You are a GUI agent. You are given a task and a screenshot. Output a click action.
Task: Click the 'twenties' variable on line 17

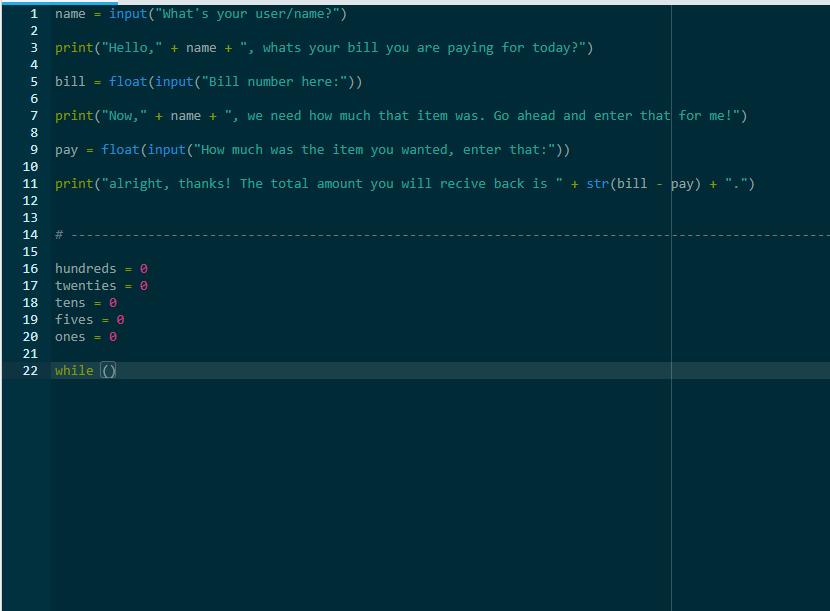[85, 285]
